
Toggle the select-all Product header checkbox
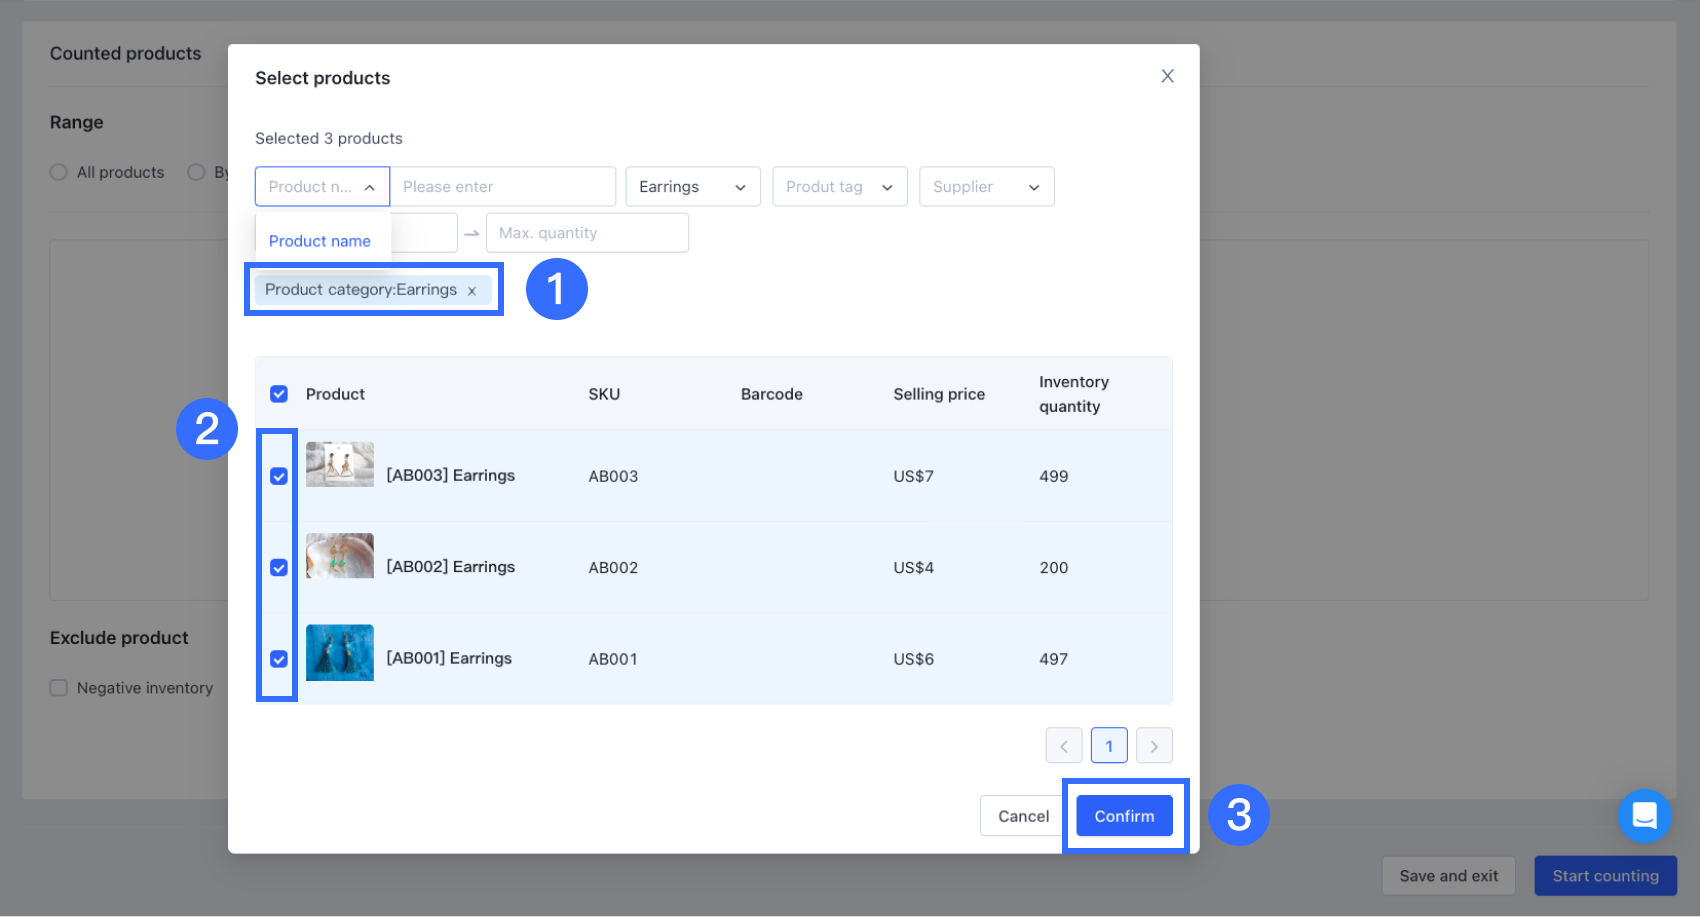(279, 394)
